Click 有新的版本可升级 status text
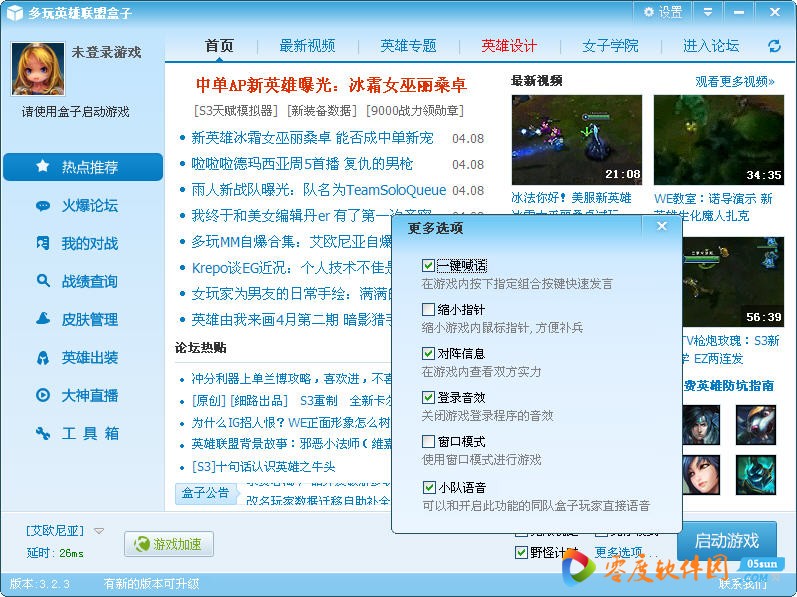 coord(151,583)
